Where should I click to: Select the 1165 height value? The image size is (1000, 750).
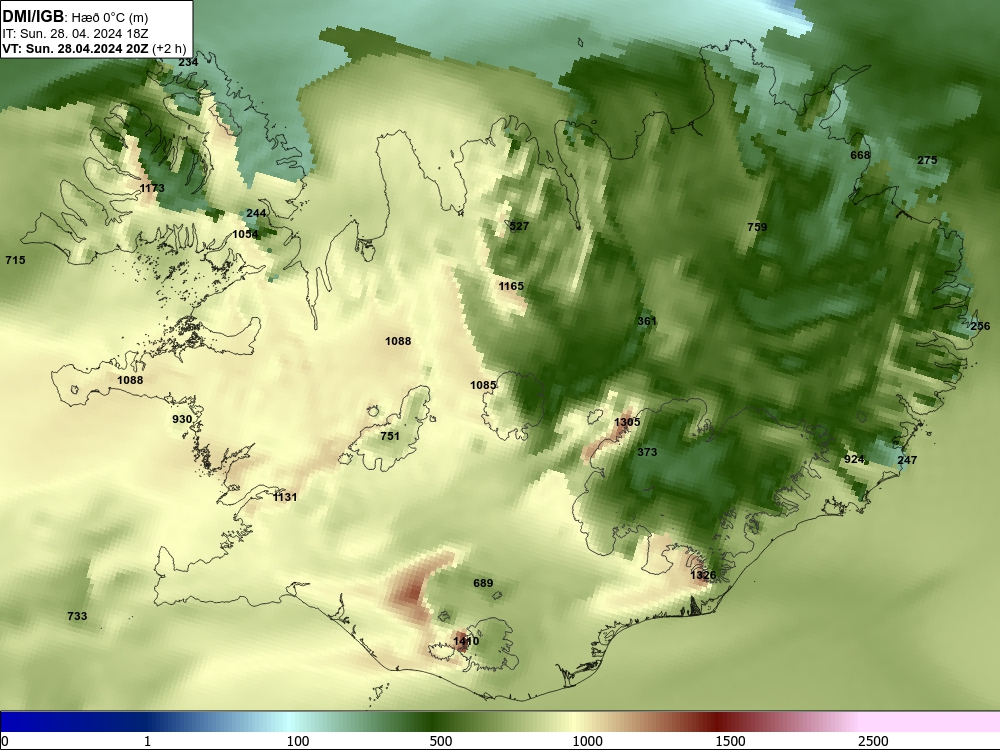(511, 286)
